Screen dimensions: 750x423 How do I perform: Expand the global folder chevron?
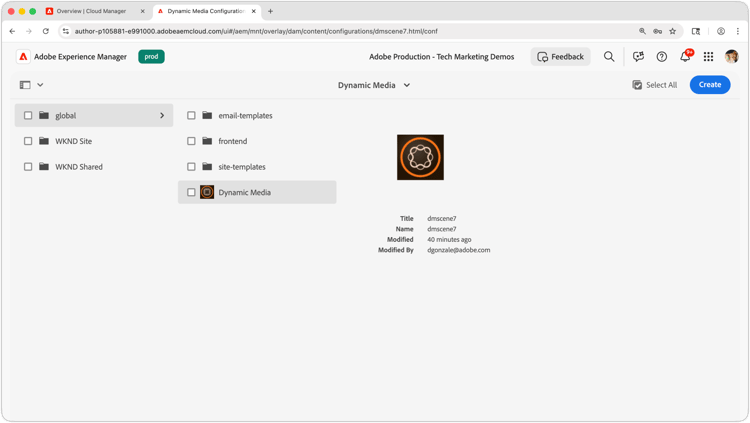(x=162, y=115)
